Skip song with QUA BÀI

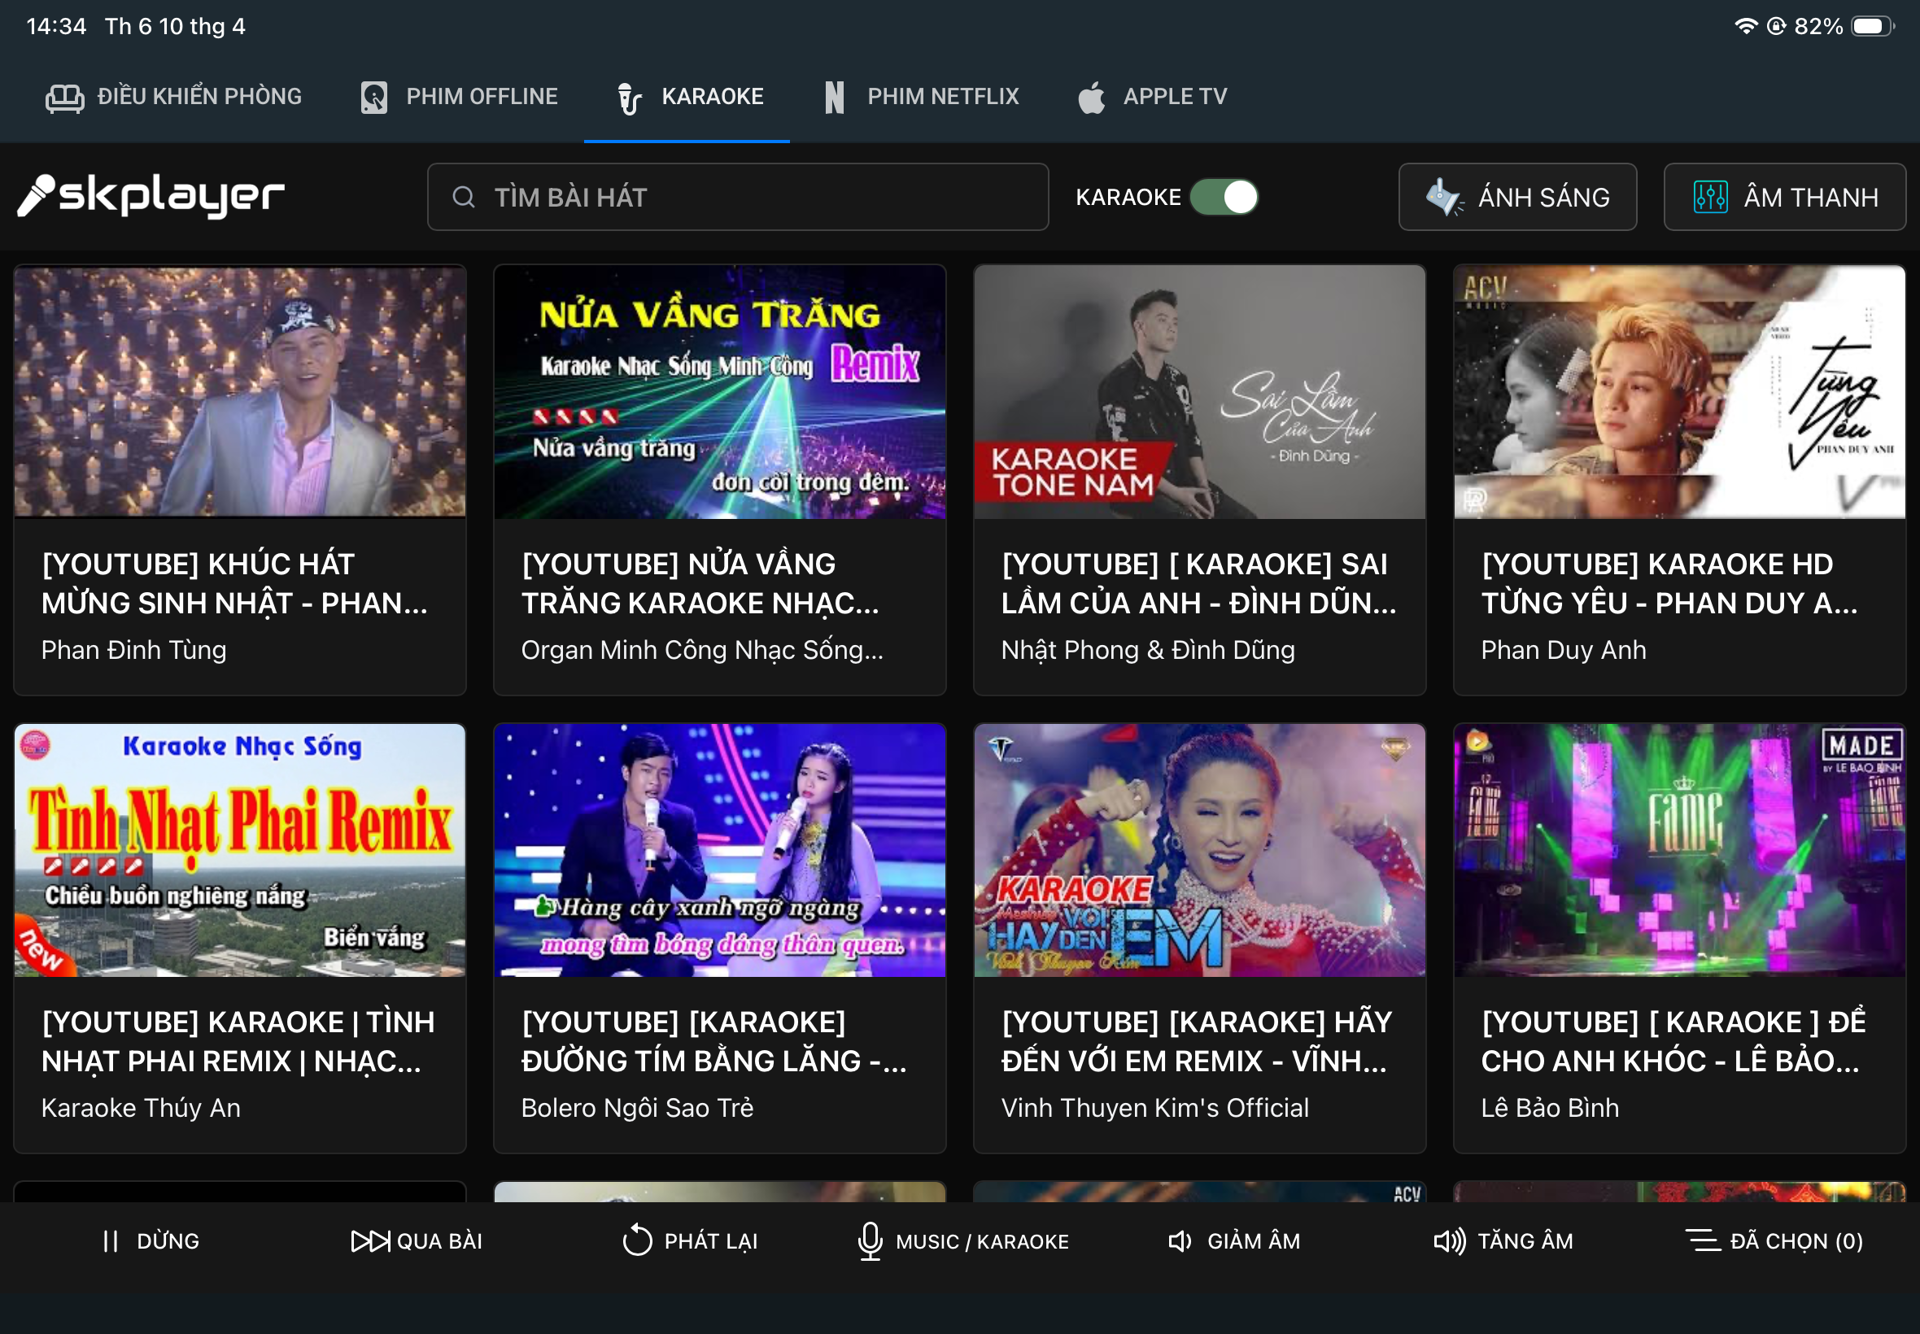point(416,1241)
